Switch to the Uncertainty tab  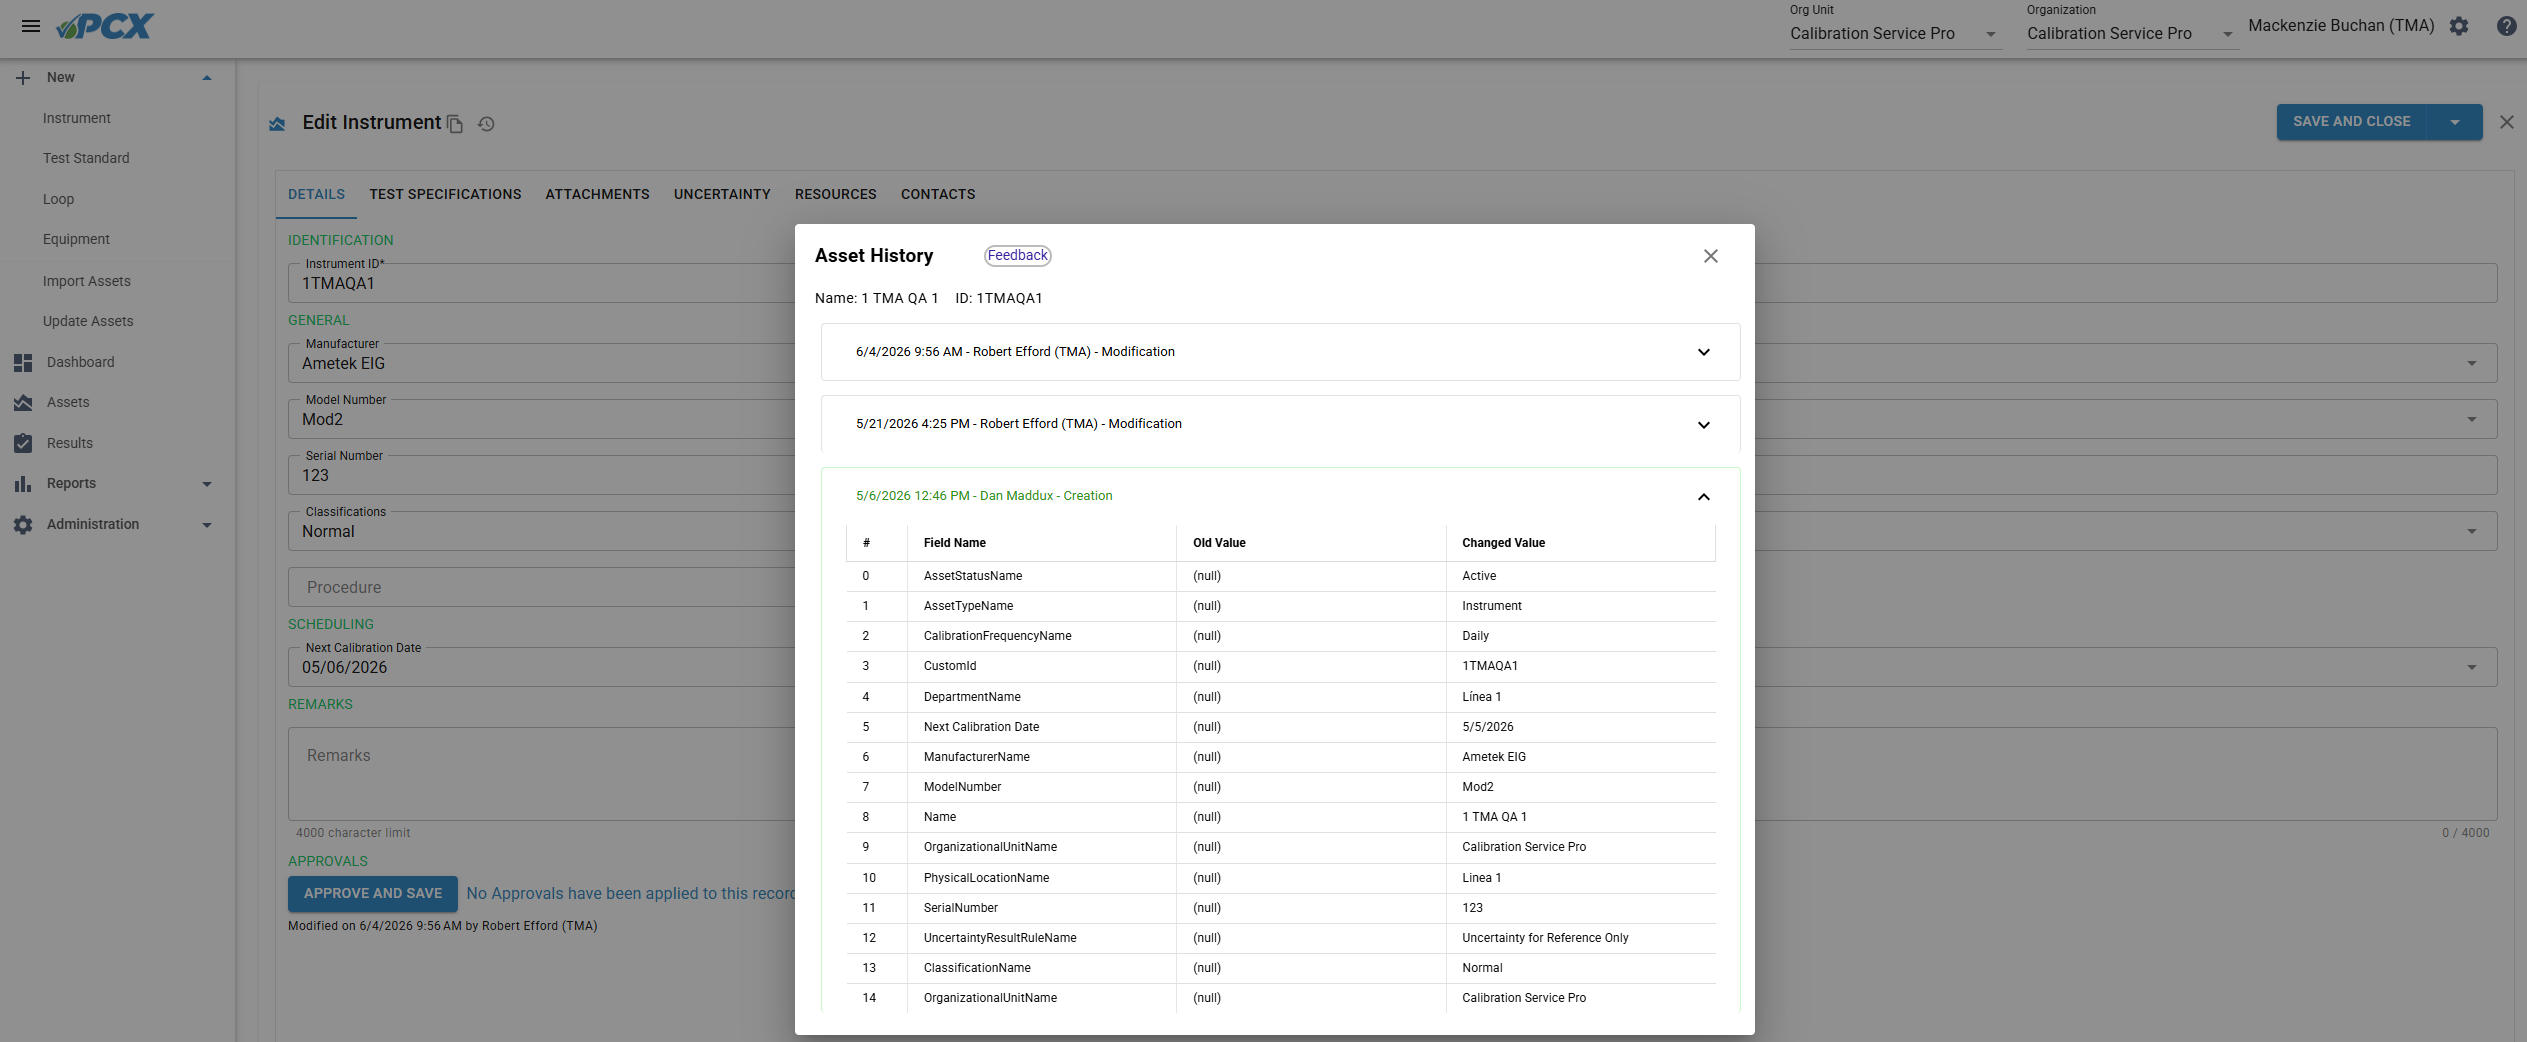click(x=722, y=194)
